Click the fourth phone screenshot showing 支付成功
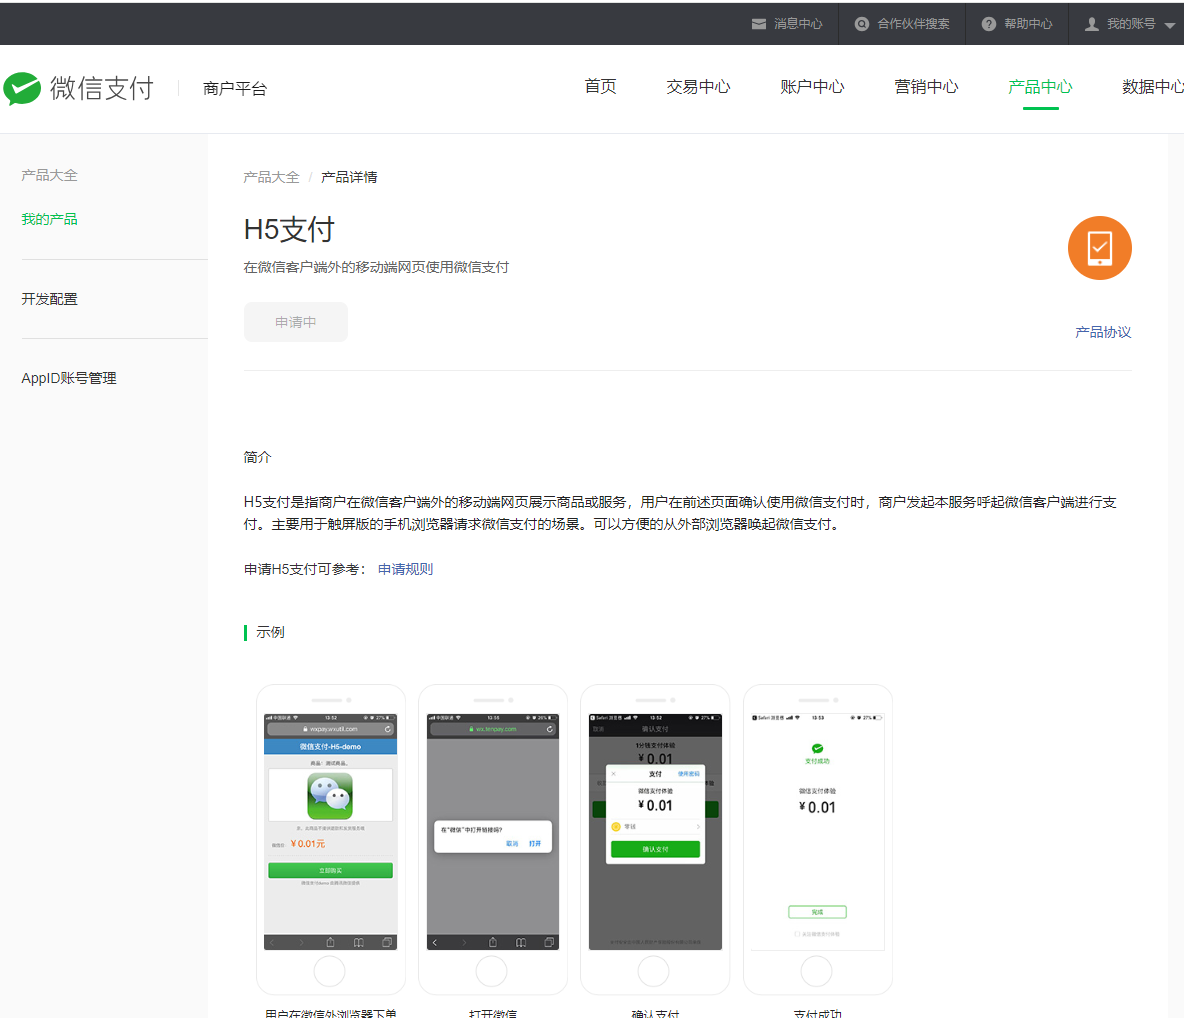The image size is (1184, 1018). coord(818,839)
